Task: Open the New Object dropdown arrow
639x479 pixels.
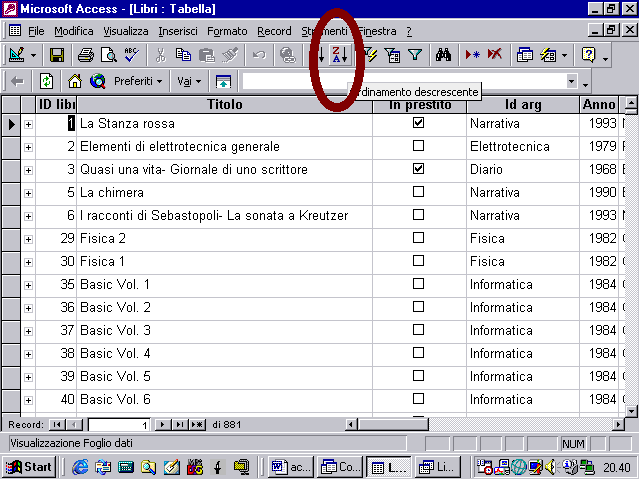Action: (x=564, y=55)
